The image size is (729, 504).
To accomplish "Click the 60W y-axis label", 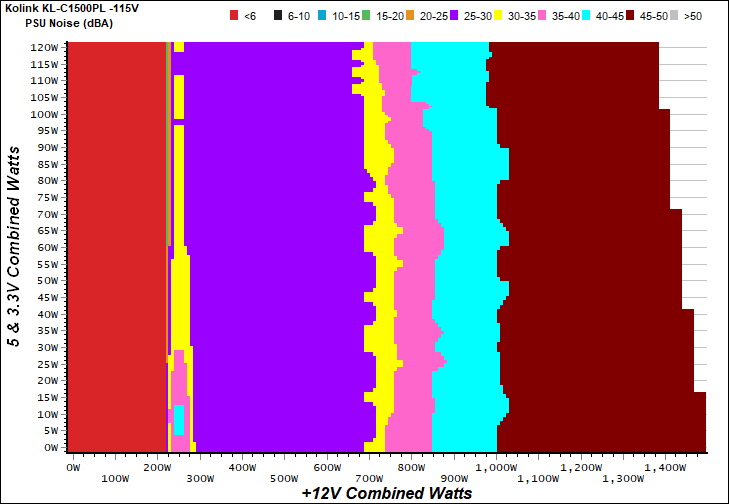I will (47, 247).
